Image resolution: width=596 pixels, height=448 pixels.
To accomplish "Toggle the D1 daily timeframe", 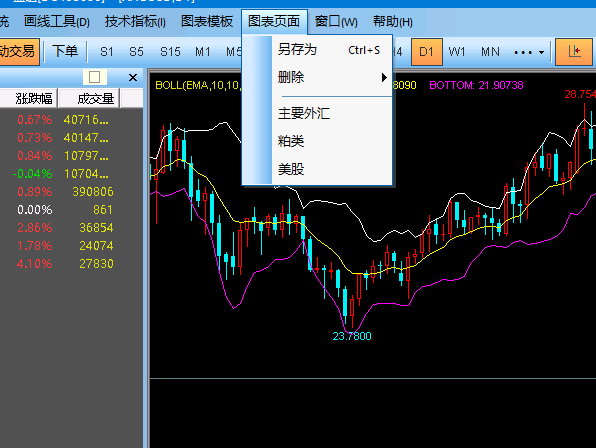I will point(426,51).
